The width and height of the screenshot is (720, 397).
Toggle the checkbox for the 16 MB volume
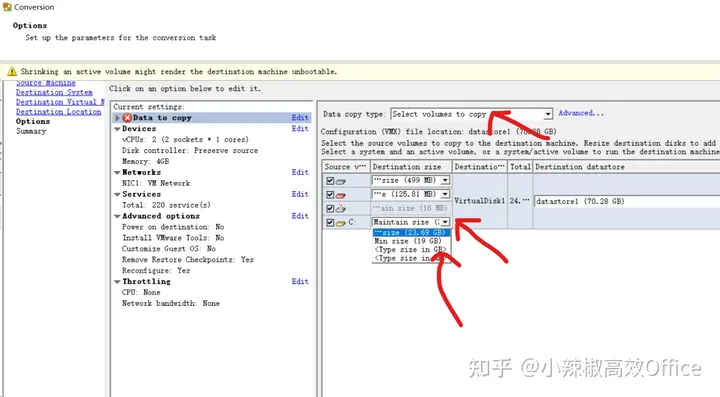[330, 208]
